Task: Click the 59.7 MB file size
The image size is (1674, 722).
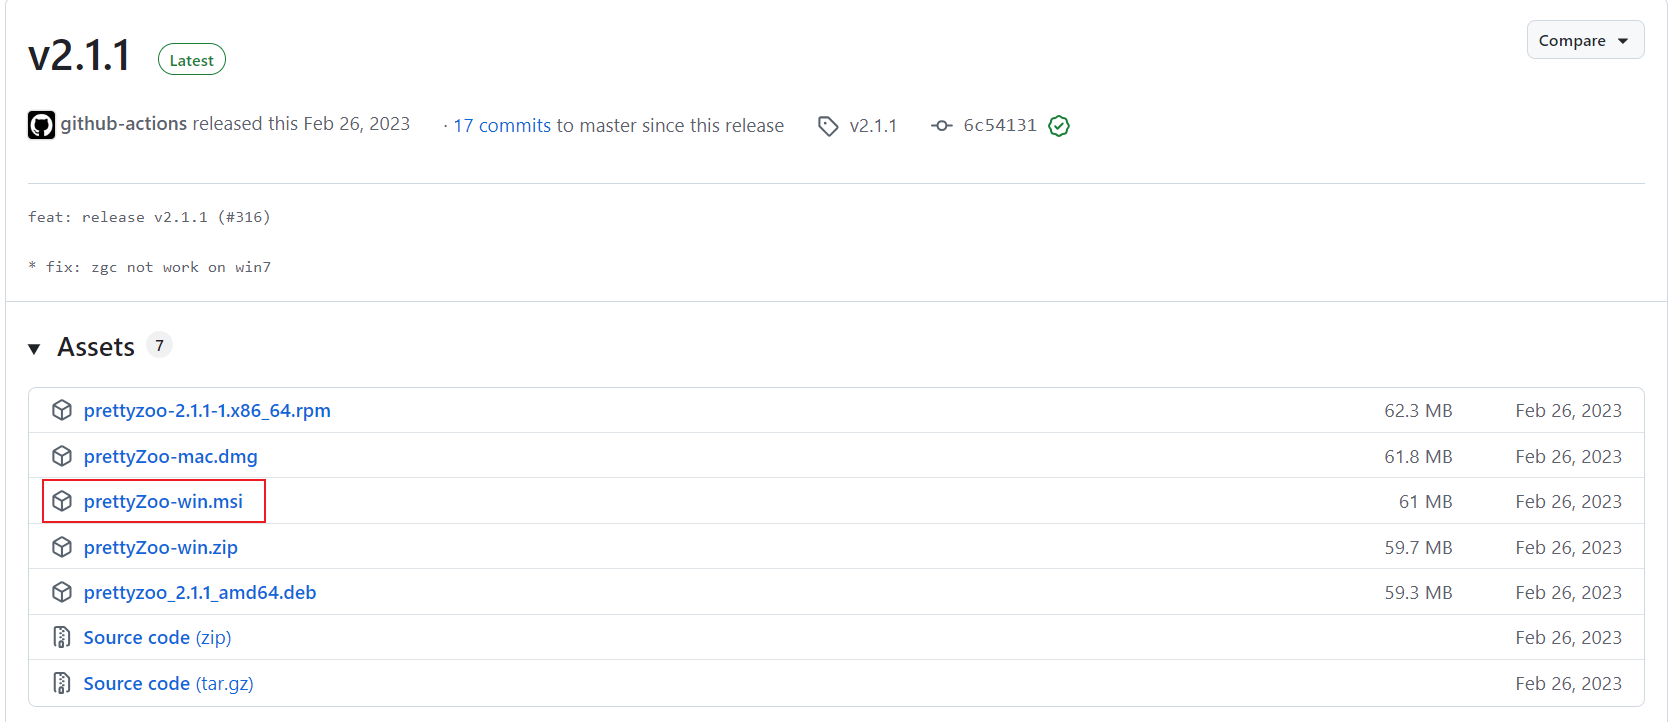Action: [x=1418, y=547]
